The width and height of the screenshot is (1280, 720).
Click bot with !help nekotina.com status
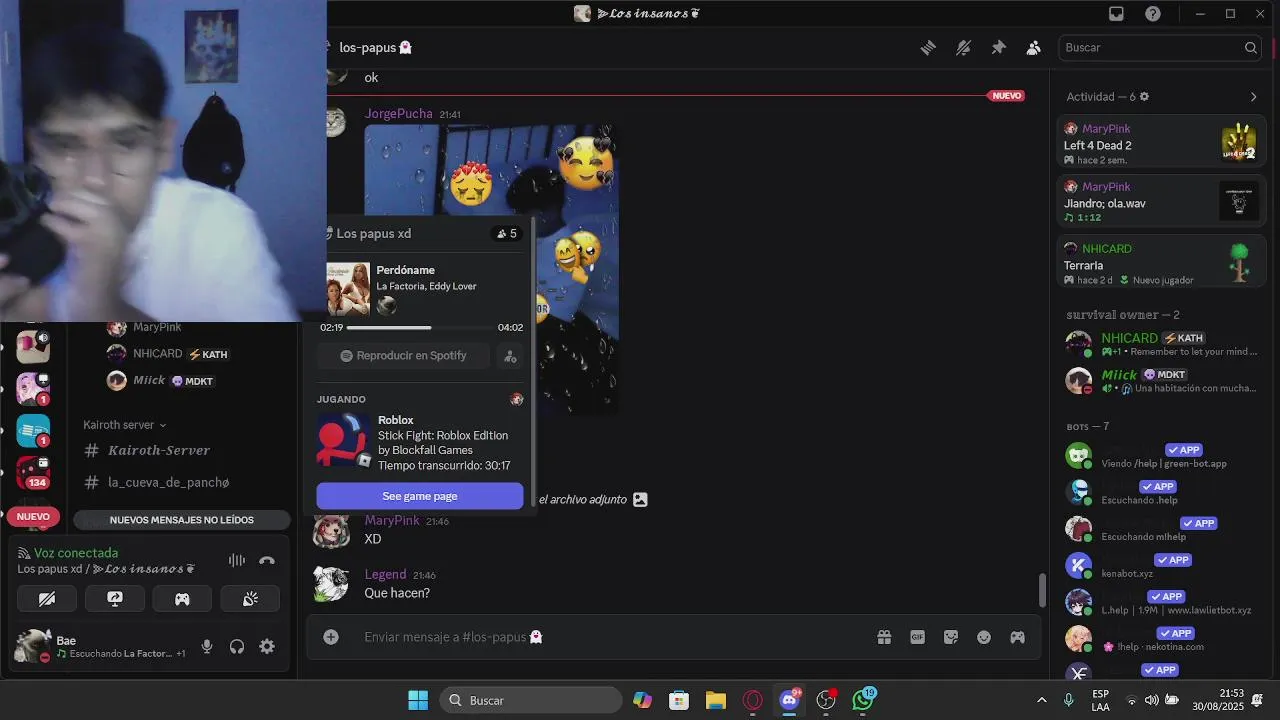1161,640
